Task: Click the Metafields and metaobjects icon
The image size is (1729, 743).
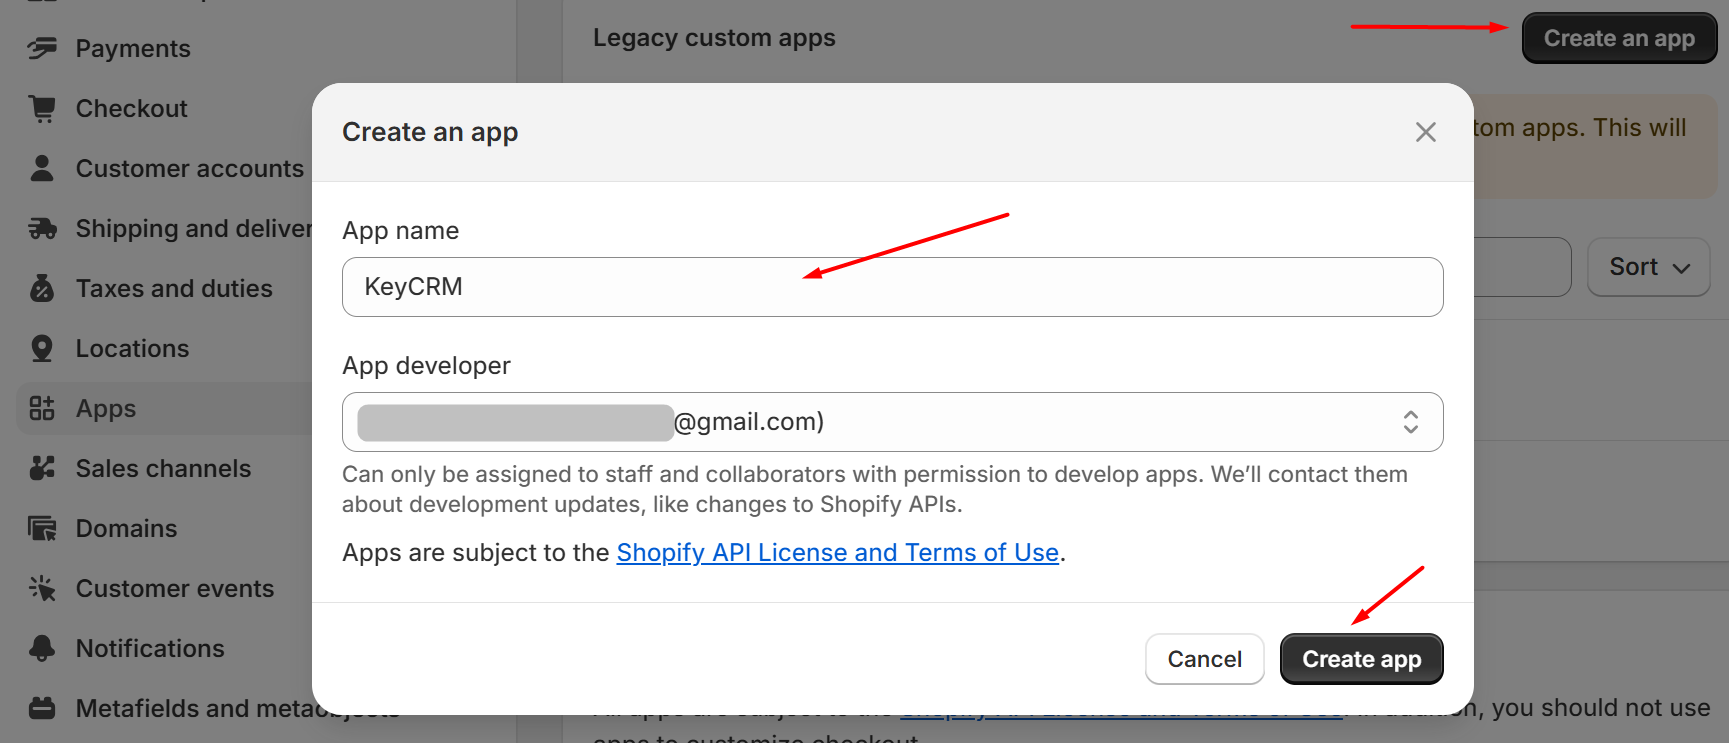Action: click(x=42, y=708)
